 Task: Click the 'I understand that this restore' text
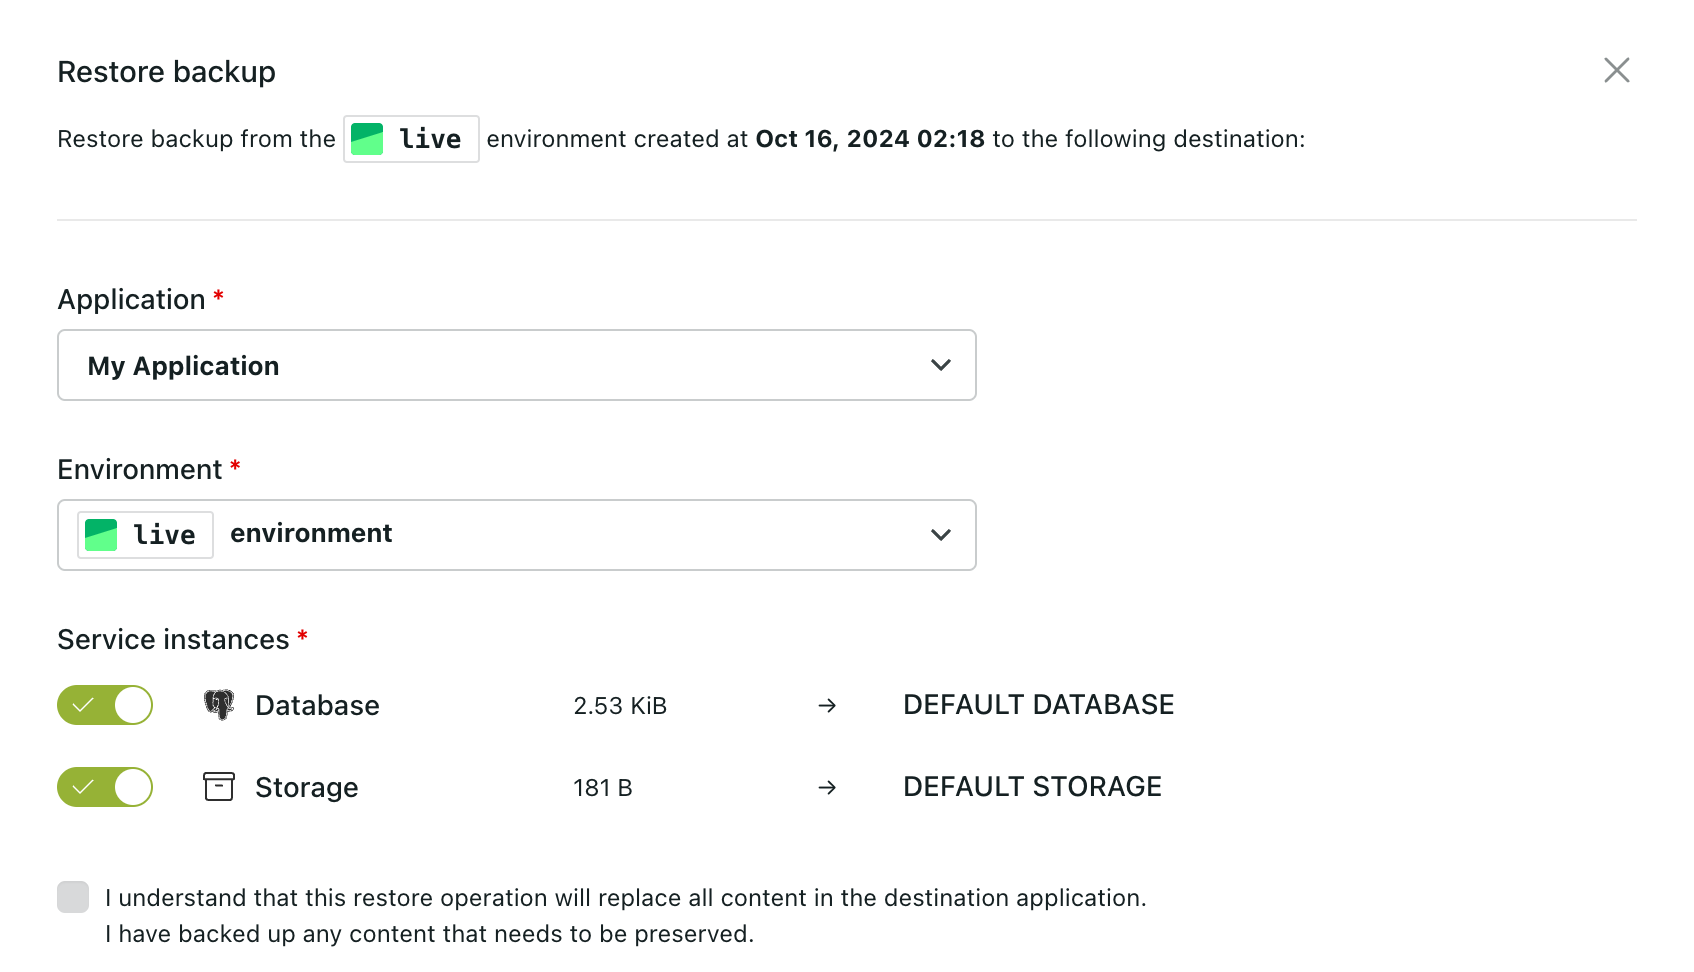point(625,898)
